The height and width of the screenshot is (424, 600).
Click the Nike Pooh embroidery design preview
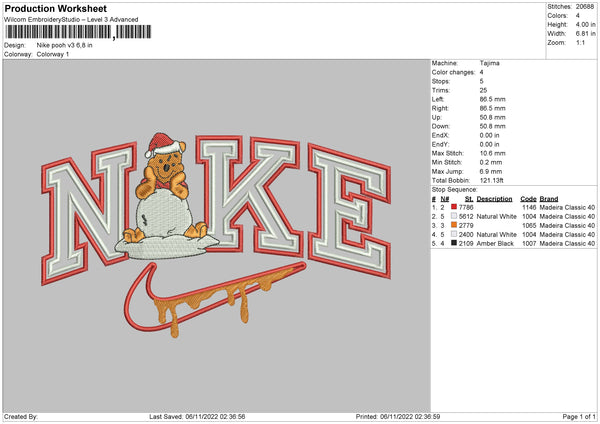coord(217,235)
